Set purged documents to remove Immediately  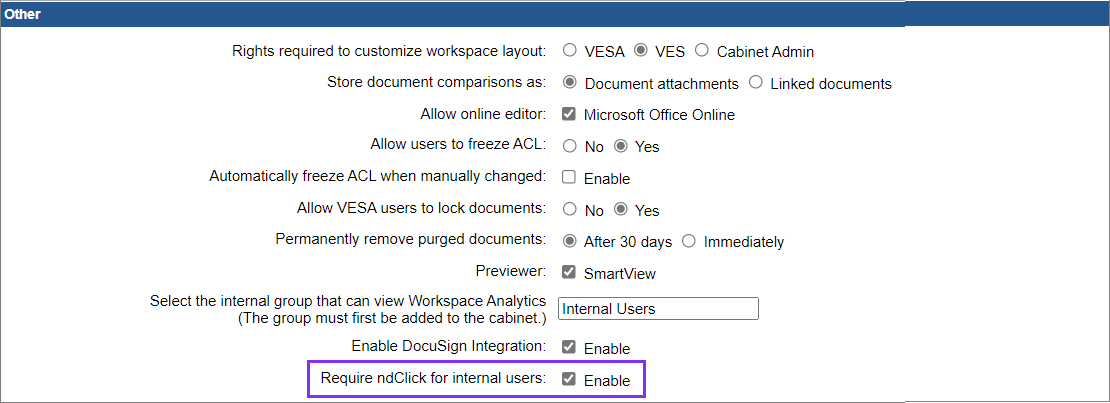pos(689,242)
